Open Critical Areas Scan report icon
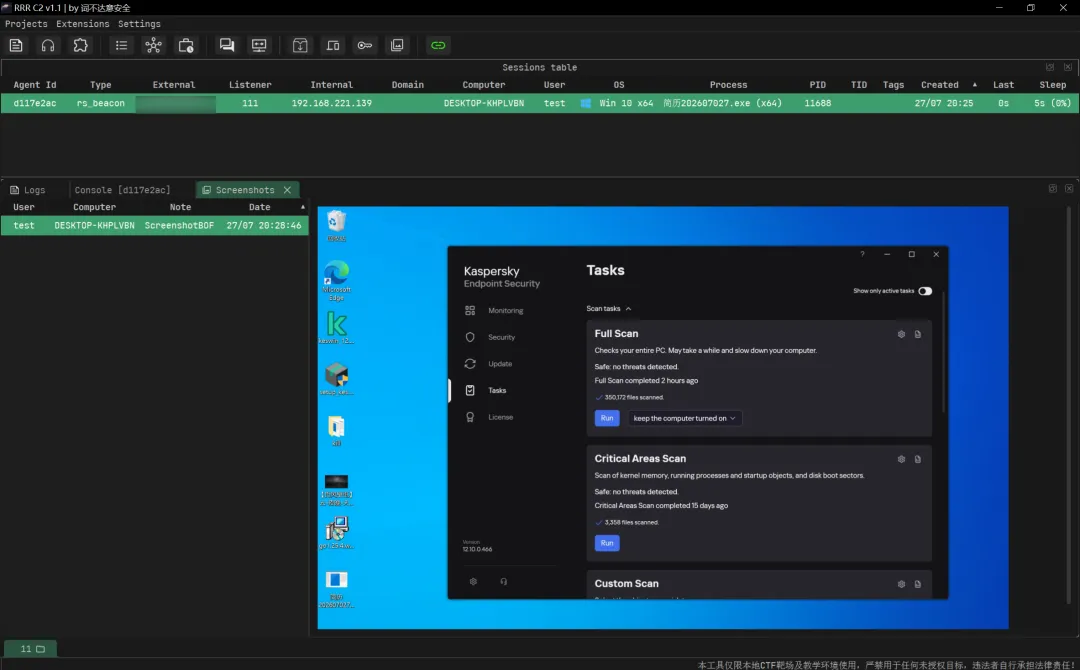 tap(917, 459)
